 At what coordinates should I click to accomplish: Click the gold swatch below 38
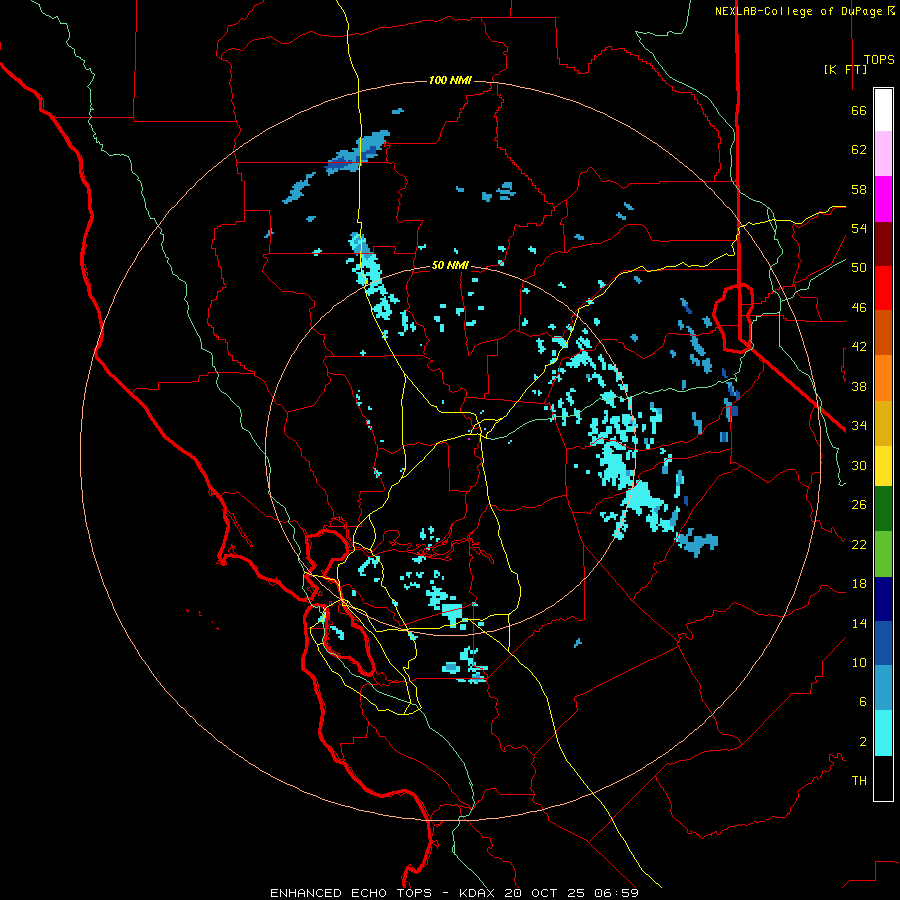[883, 423]
